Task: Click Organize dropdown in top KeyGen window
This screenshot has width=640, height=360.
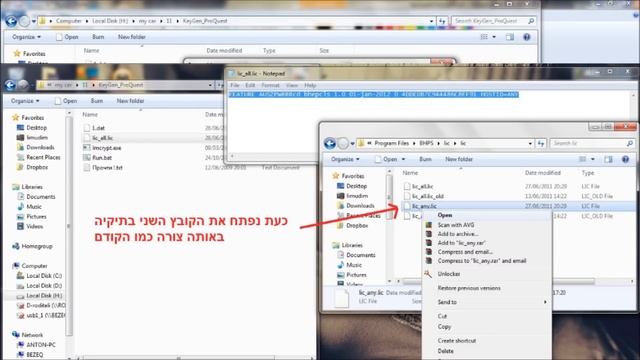Action: tap(27, 37)
